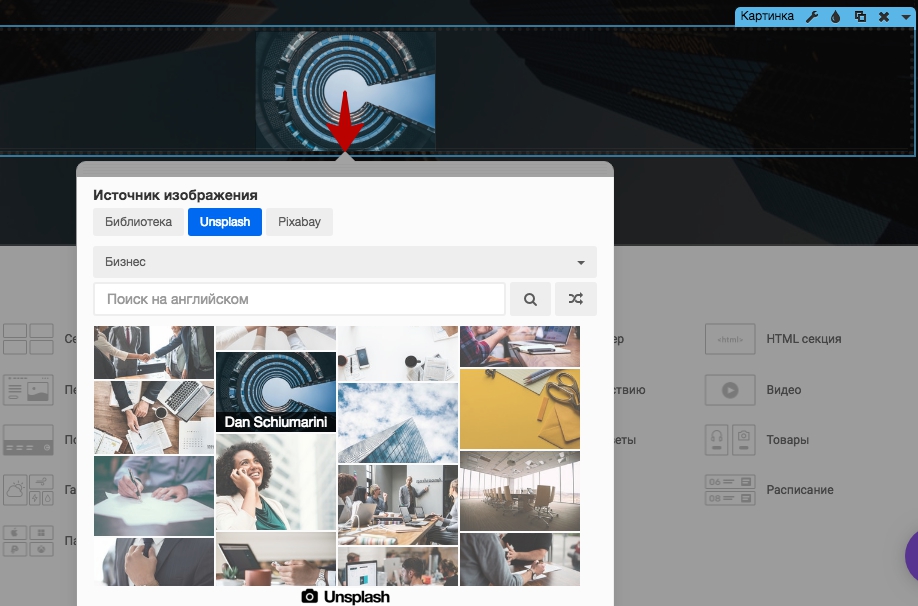This screenshot has height=606, width=918.
Task: Click the shuffle random images button
Action: 576,299
